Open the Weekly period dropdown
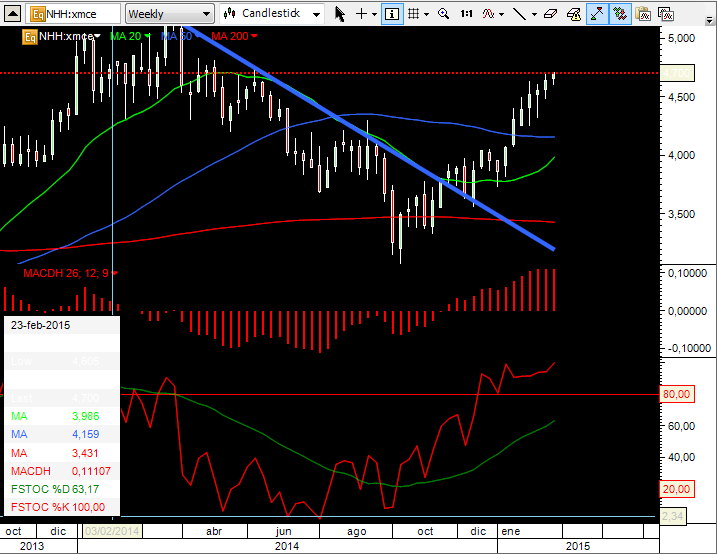 (170, 14)
